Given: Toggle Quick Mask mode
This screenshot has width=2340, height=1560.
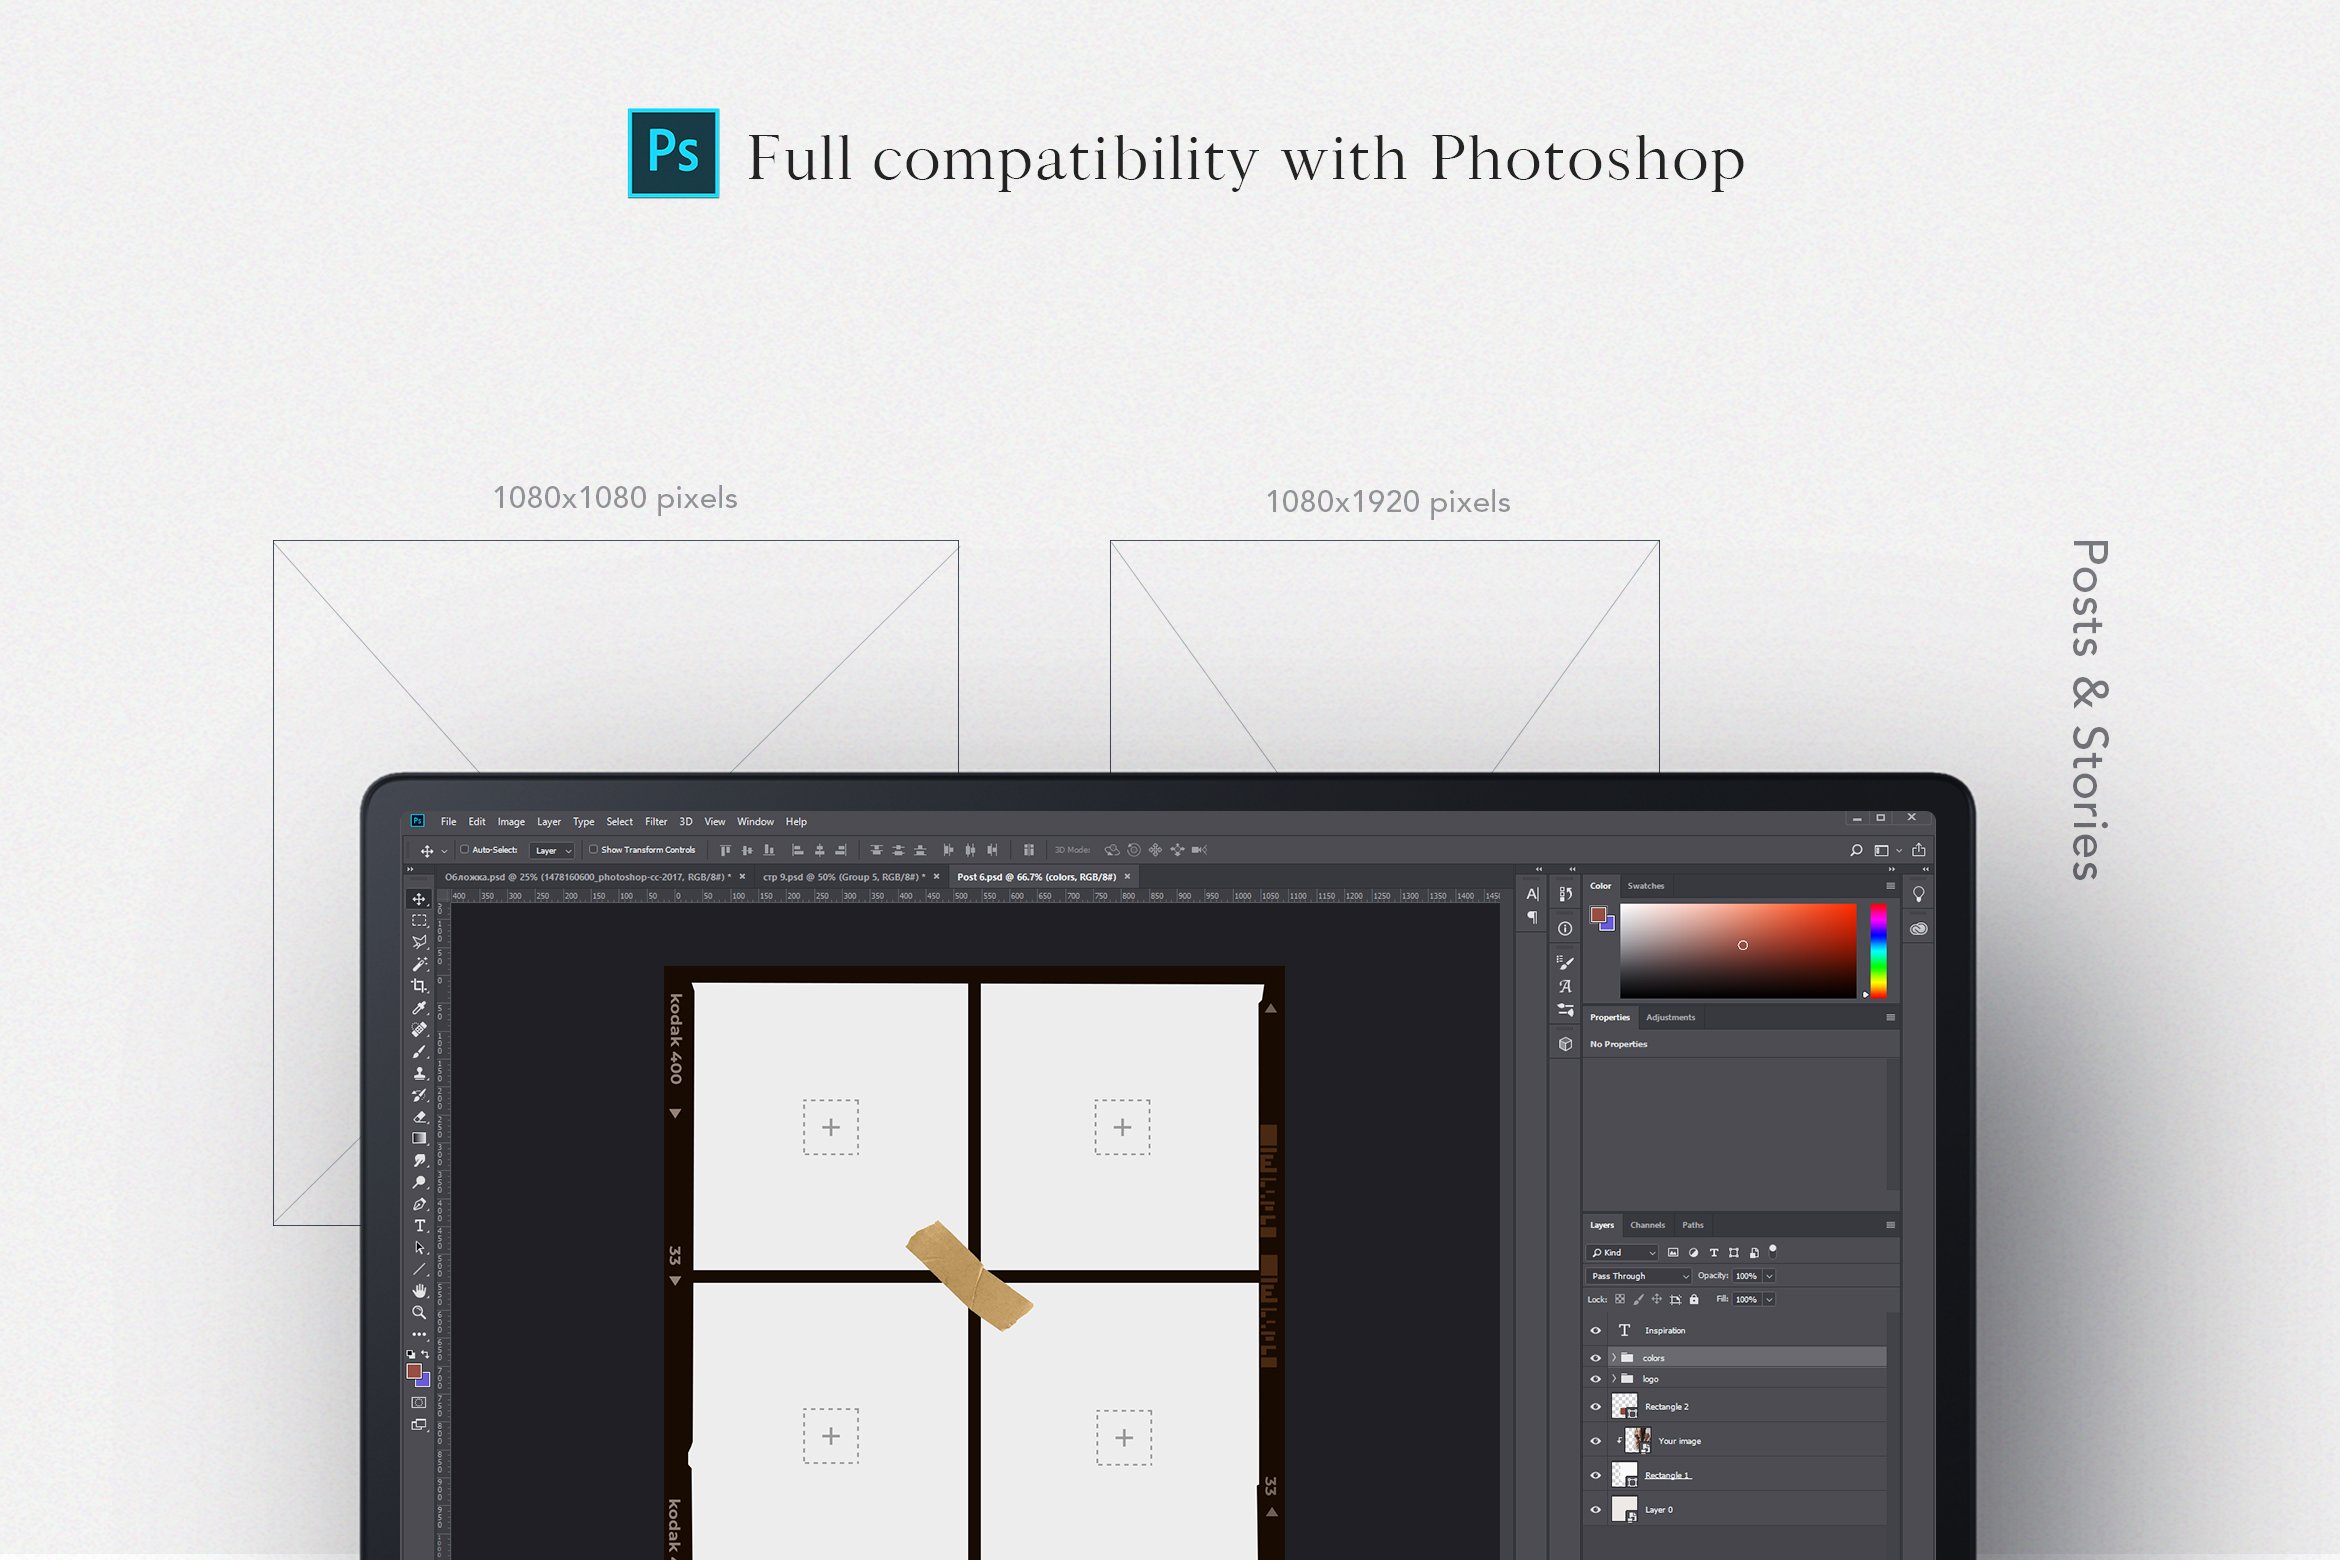Looking at the screenshot, I should coord(419,1403).
